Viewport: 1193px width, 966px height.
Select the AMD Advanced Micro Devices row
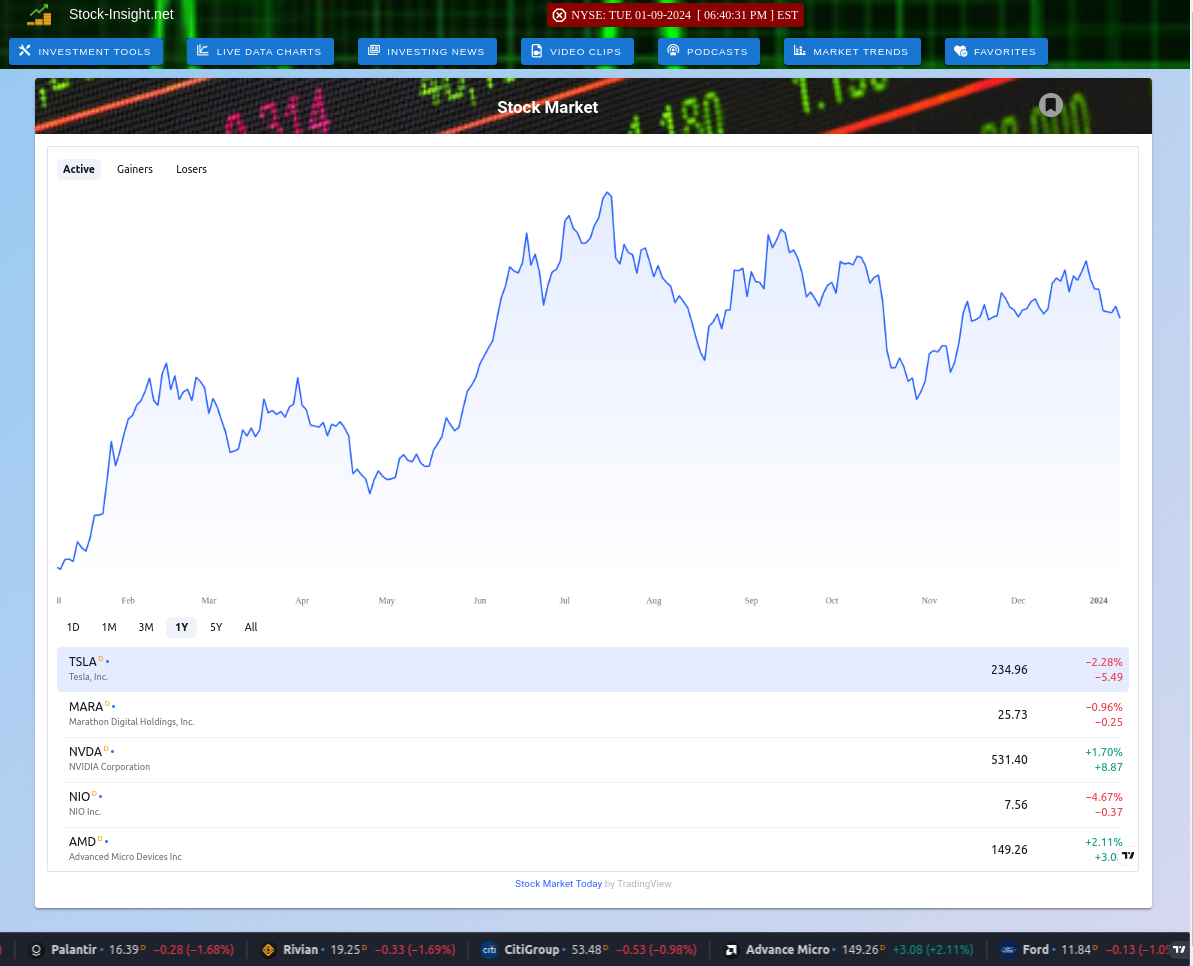tap(593, 849)
